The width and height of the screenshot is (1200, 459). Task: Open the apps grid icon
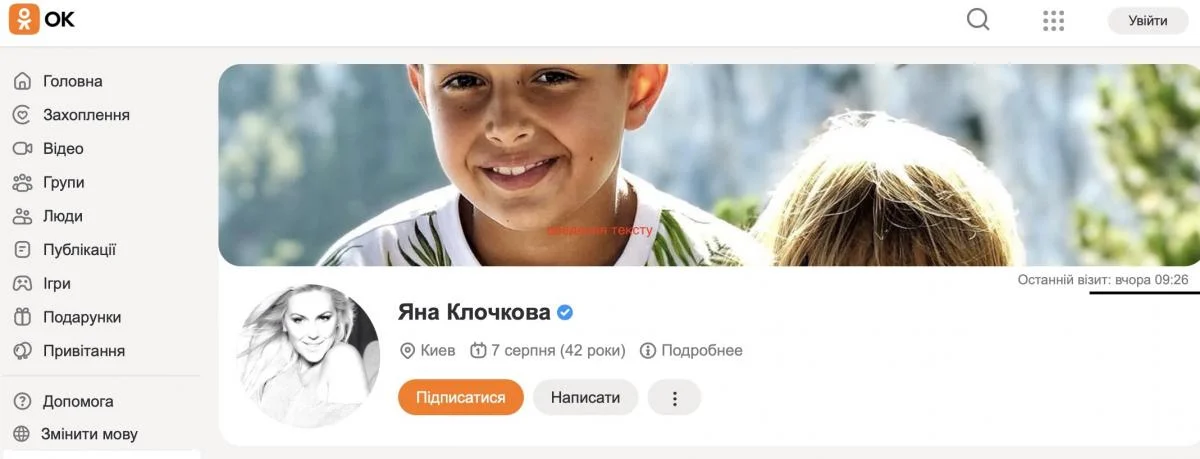coord(1053,20)
